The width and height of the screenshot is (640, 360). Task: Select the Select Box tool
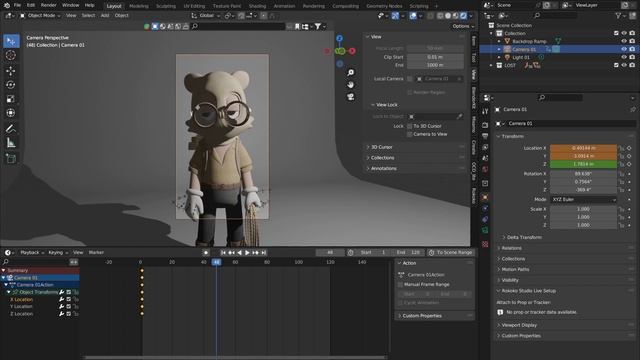pyautogui.click(x=11, y=41)
